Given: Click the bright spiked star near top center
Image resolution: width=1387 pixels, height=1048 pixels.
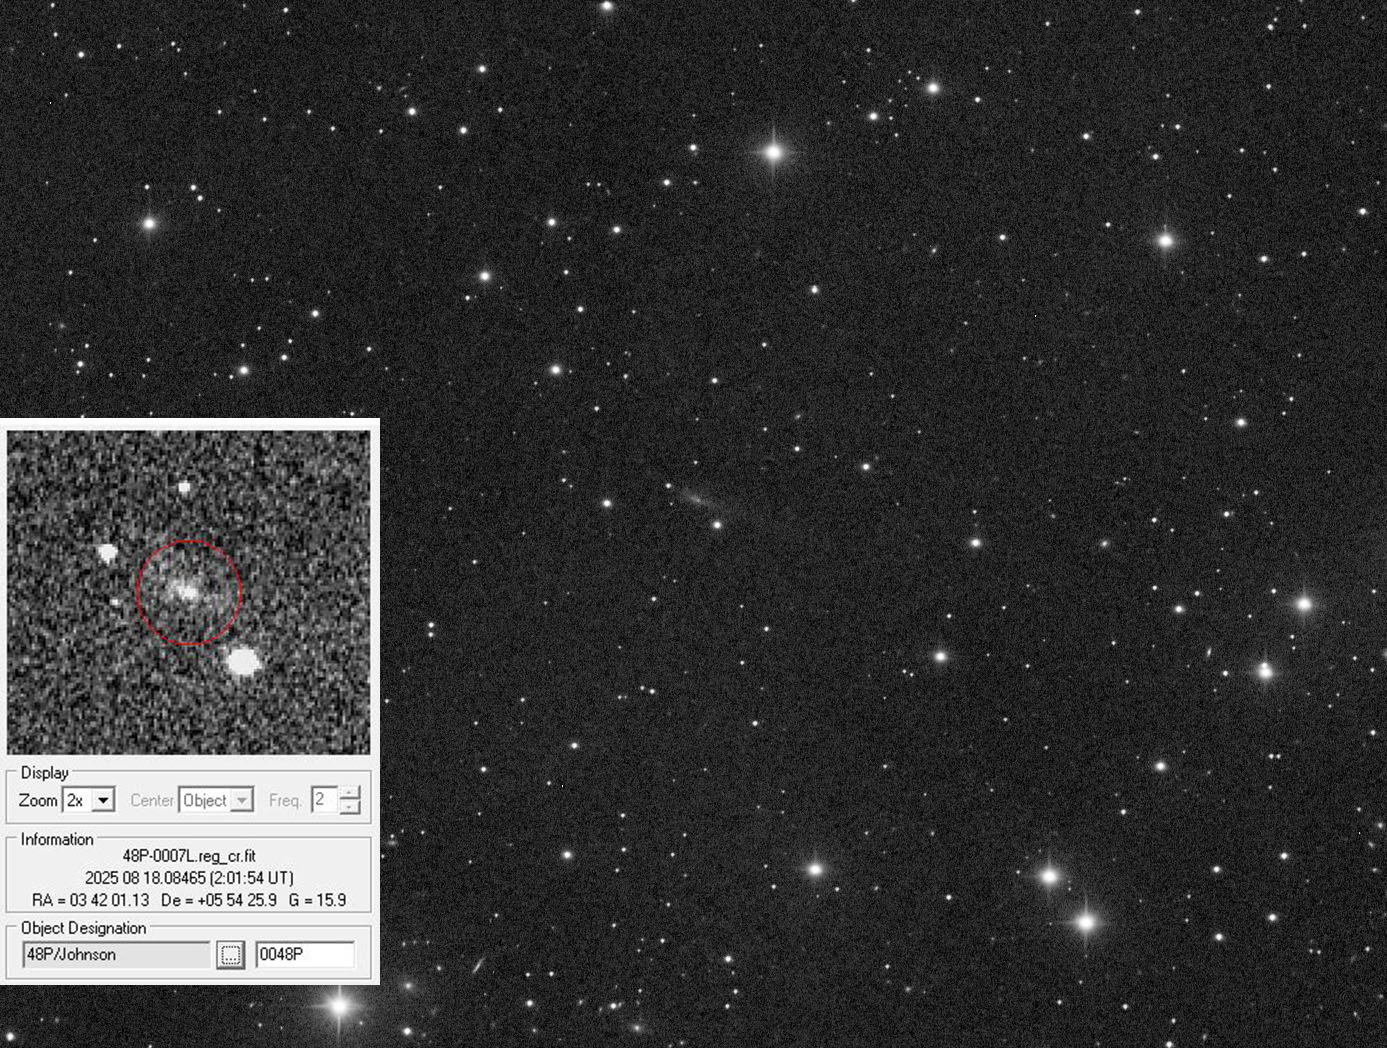Looking at the screenshot, I should pyautogui.click(x=773, y=153).
